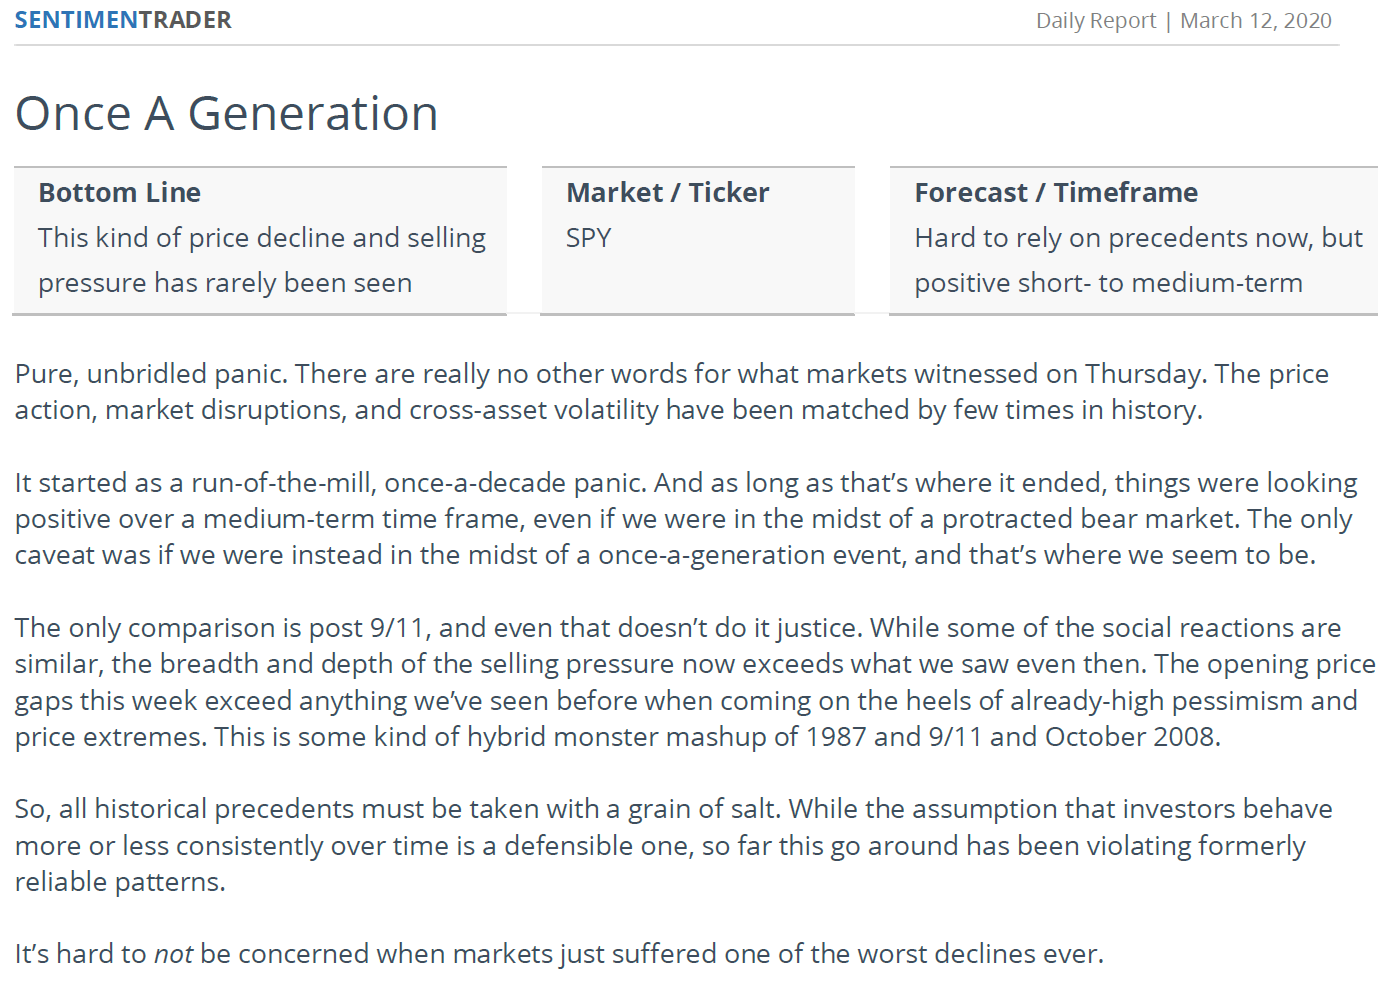
Task: Click the 'October 2008' text
Action: [x=1130, y=737]
